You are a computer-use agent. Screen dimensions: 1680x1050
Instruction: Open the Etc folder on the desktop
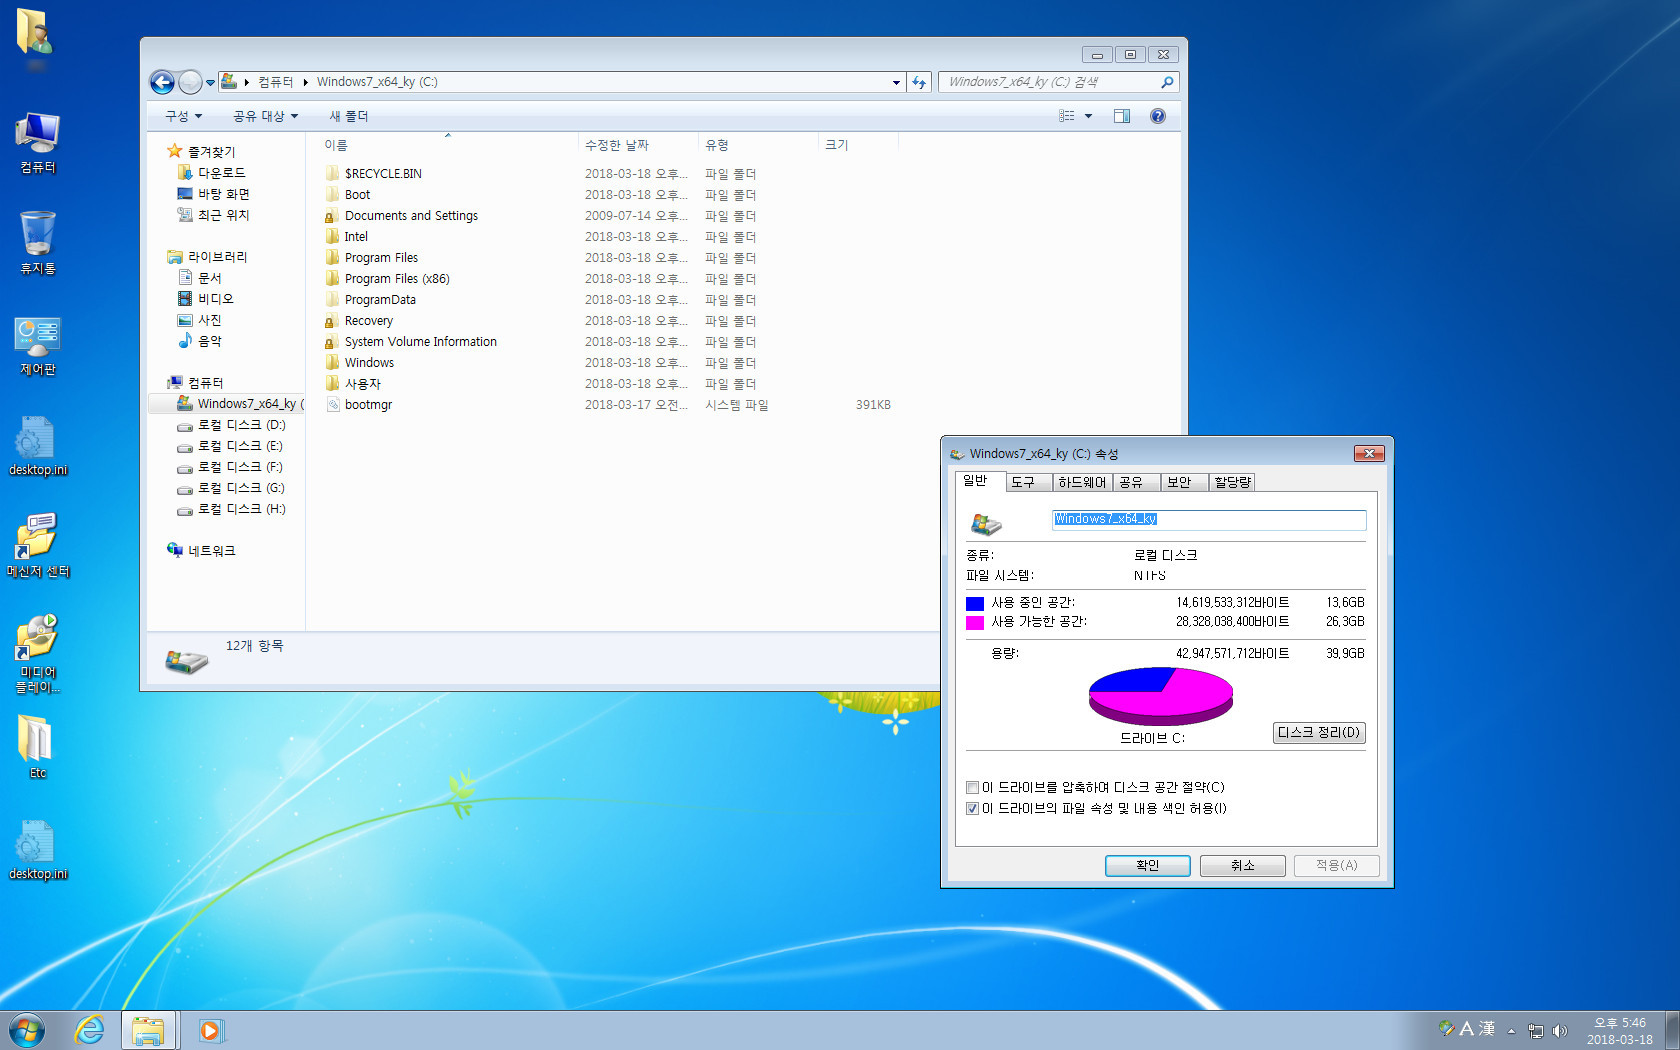[x=37, y=747]
